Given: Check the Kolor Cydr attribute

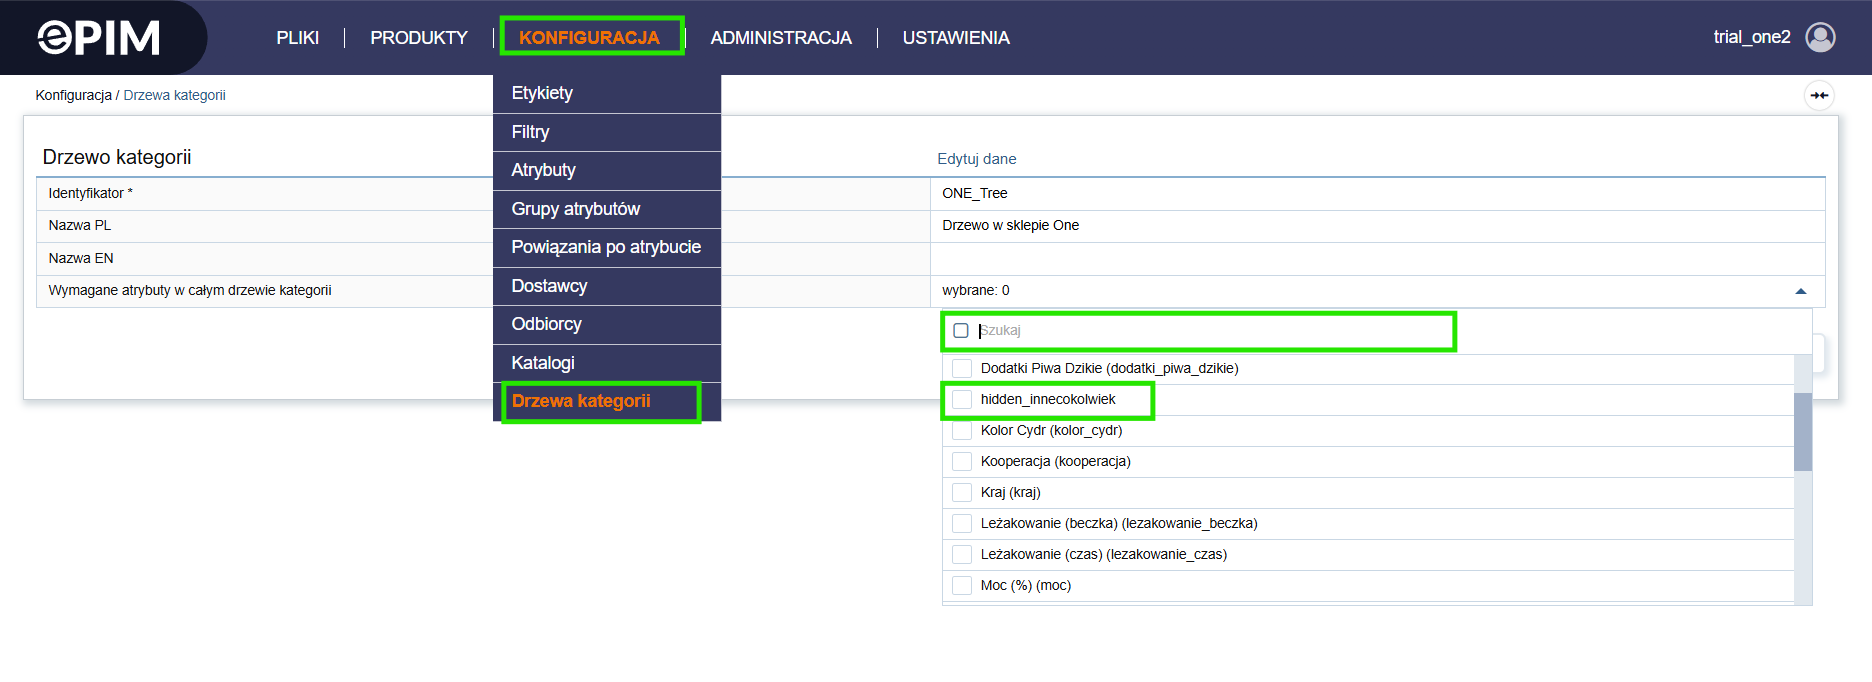Looking at the screenshot, I should (962, 431).
